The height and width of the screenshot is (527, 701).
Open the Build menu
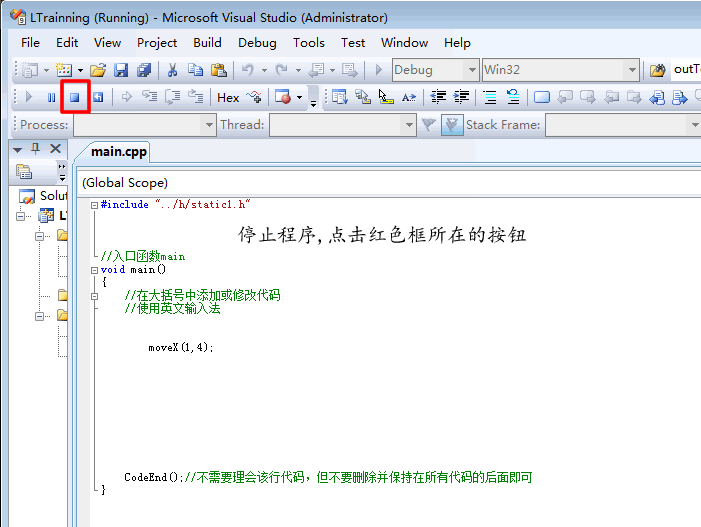pyautogui.click(x=207, y=43)
